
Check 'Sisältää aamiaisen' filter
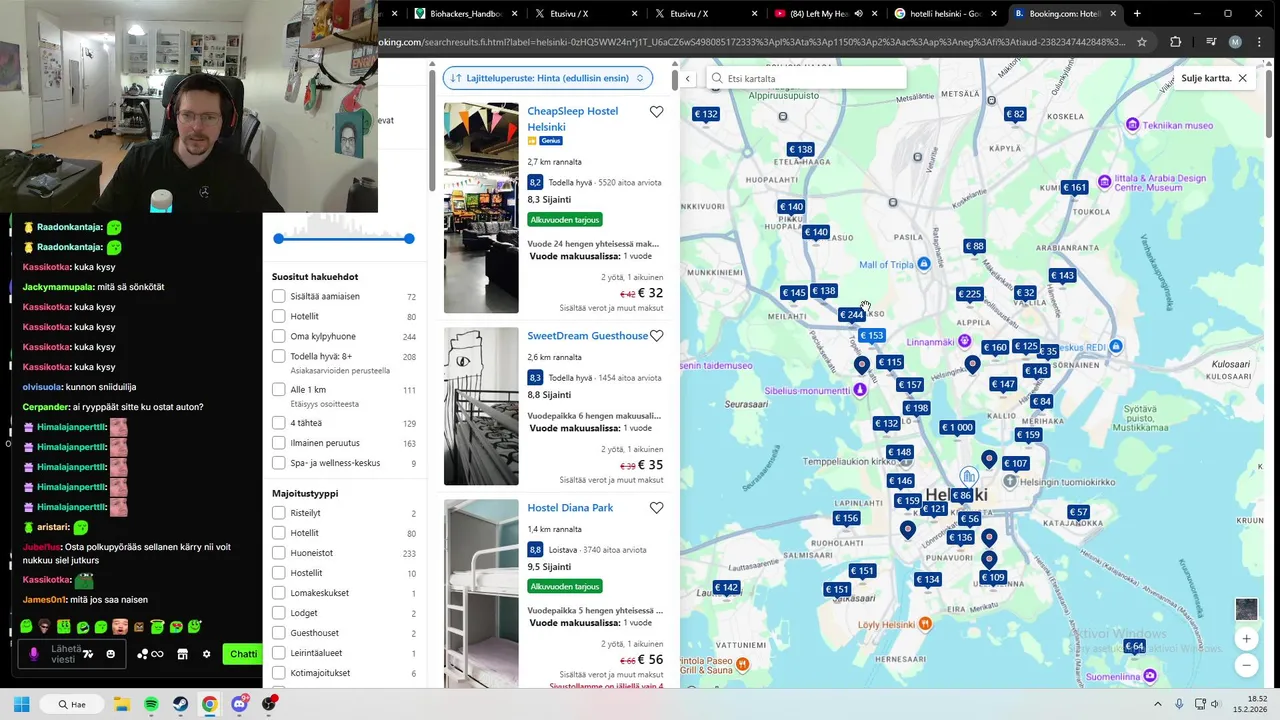[279, 296]
